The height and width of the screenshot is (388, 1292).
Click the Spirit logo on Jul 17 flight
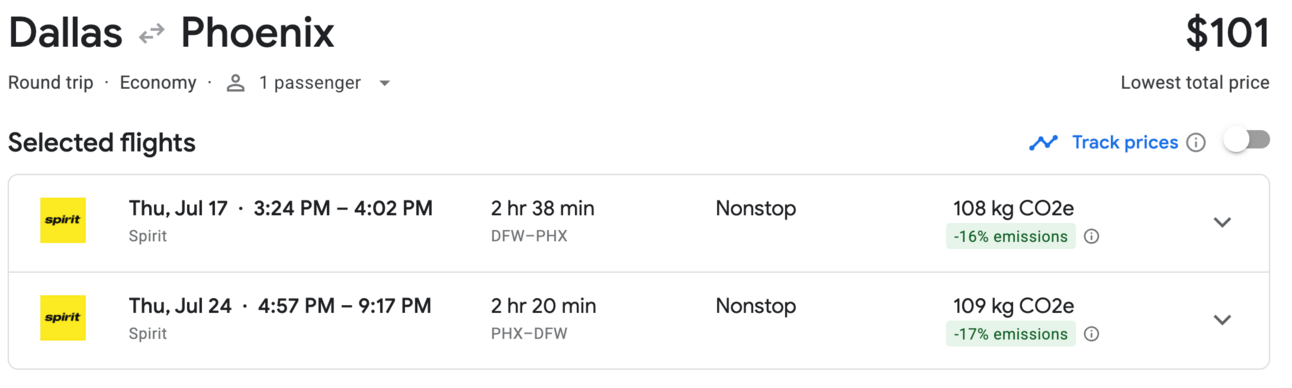click(63, 221)
